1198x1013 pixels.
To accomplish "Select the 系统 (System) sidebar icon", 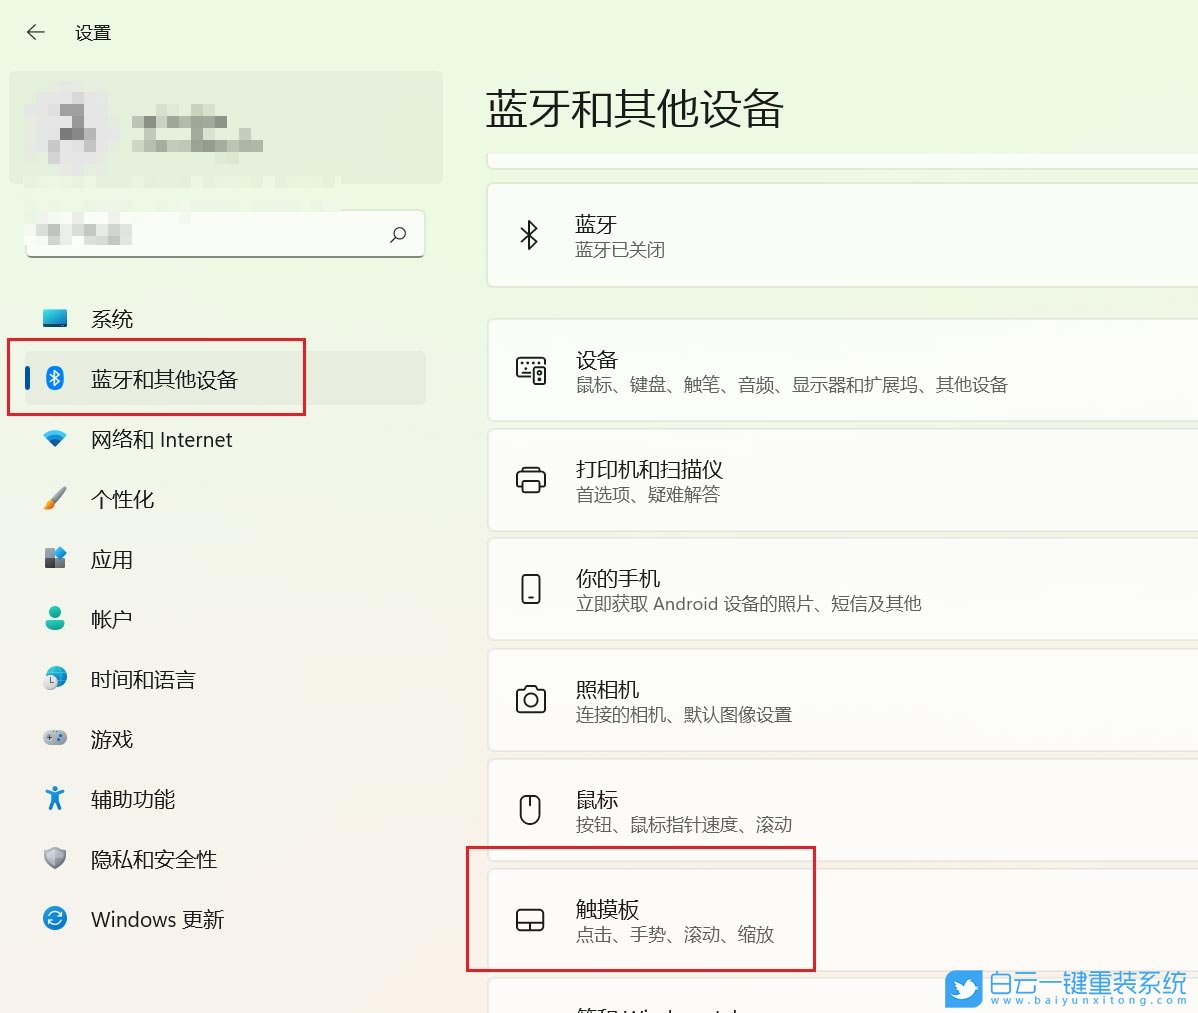I will [x=55, y=318].
